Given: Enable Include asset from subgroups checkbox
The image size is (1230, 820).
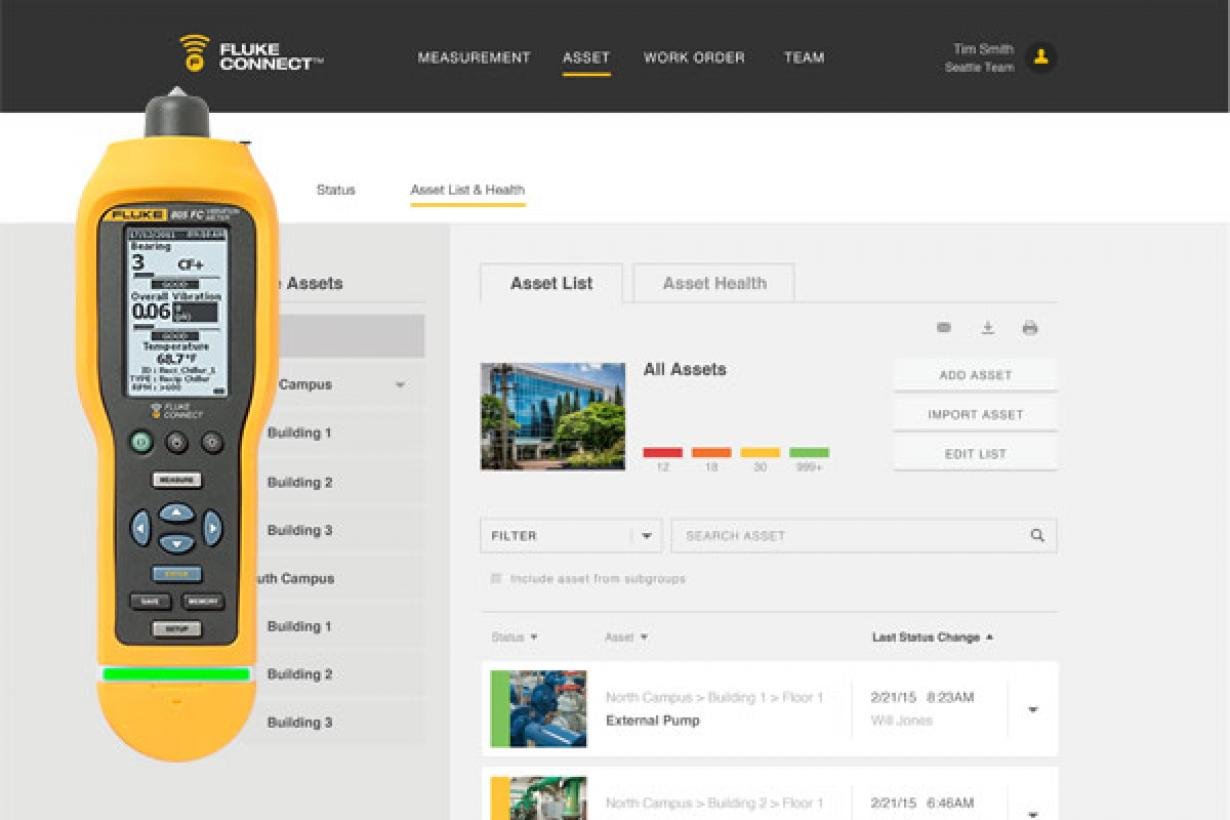Looking at the screenshot, I should (x=496, y=579).
